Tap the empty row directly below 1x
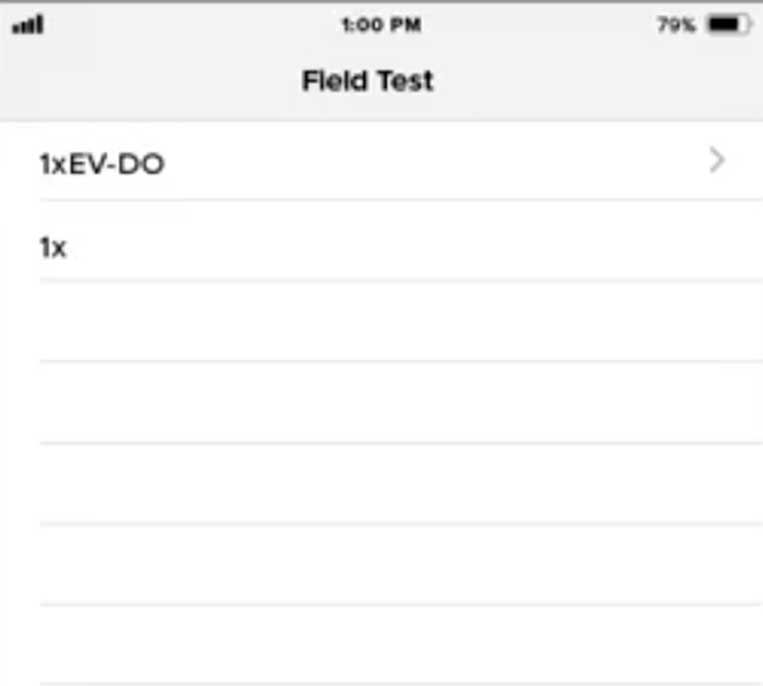The width and height of the screenshot is (763, 686). [x=382, y=321]
